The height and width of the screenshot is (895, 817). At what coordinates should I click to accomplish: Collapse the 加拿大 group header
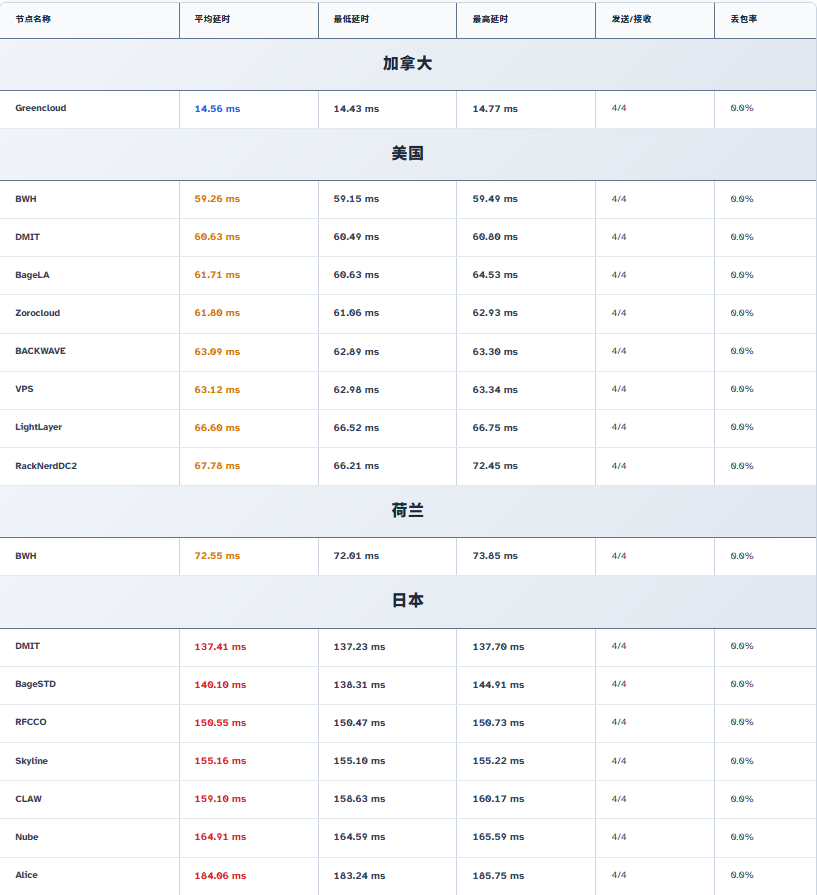(407, 64)
